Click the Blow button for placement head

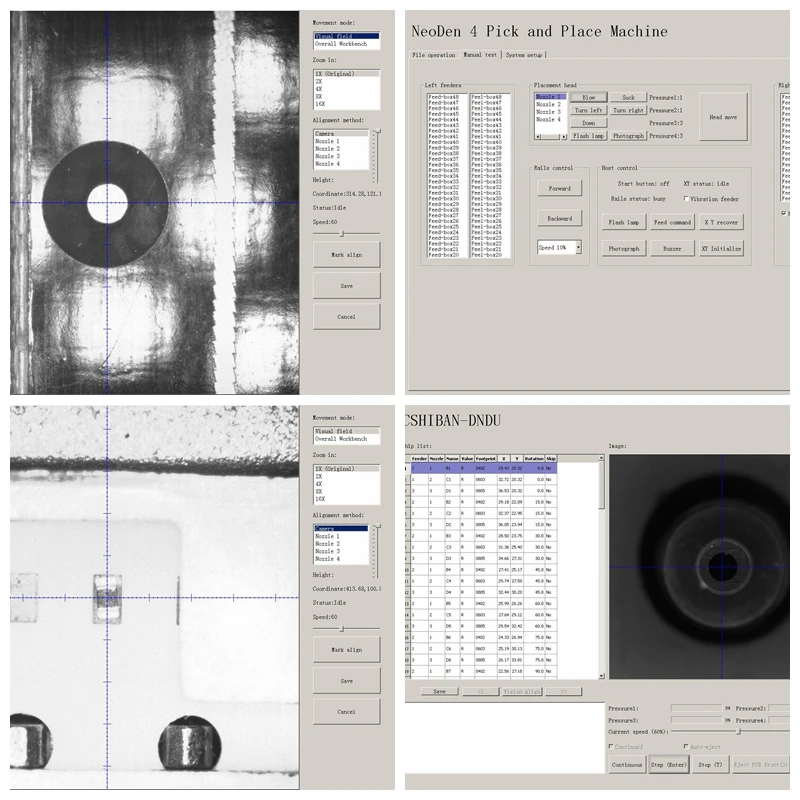click(x=588, y=97)
